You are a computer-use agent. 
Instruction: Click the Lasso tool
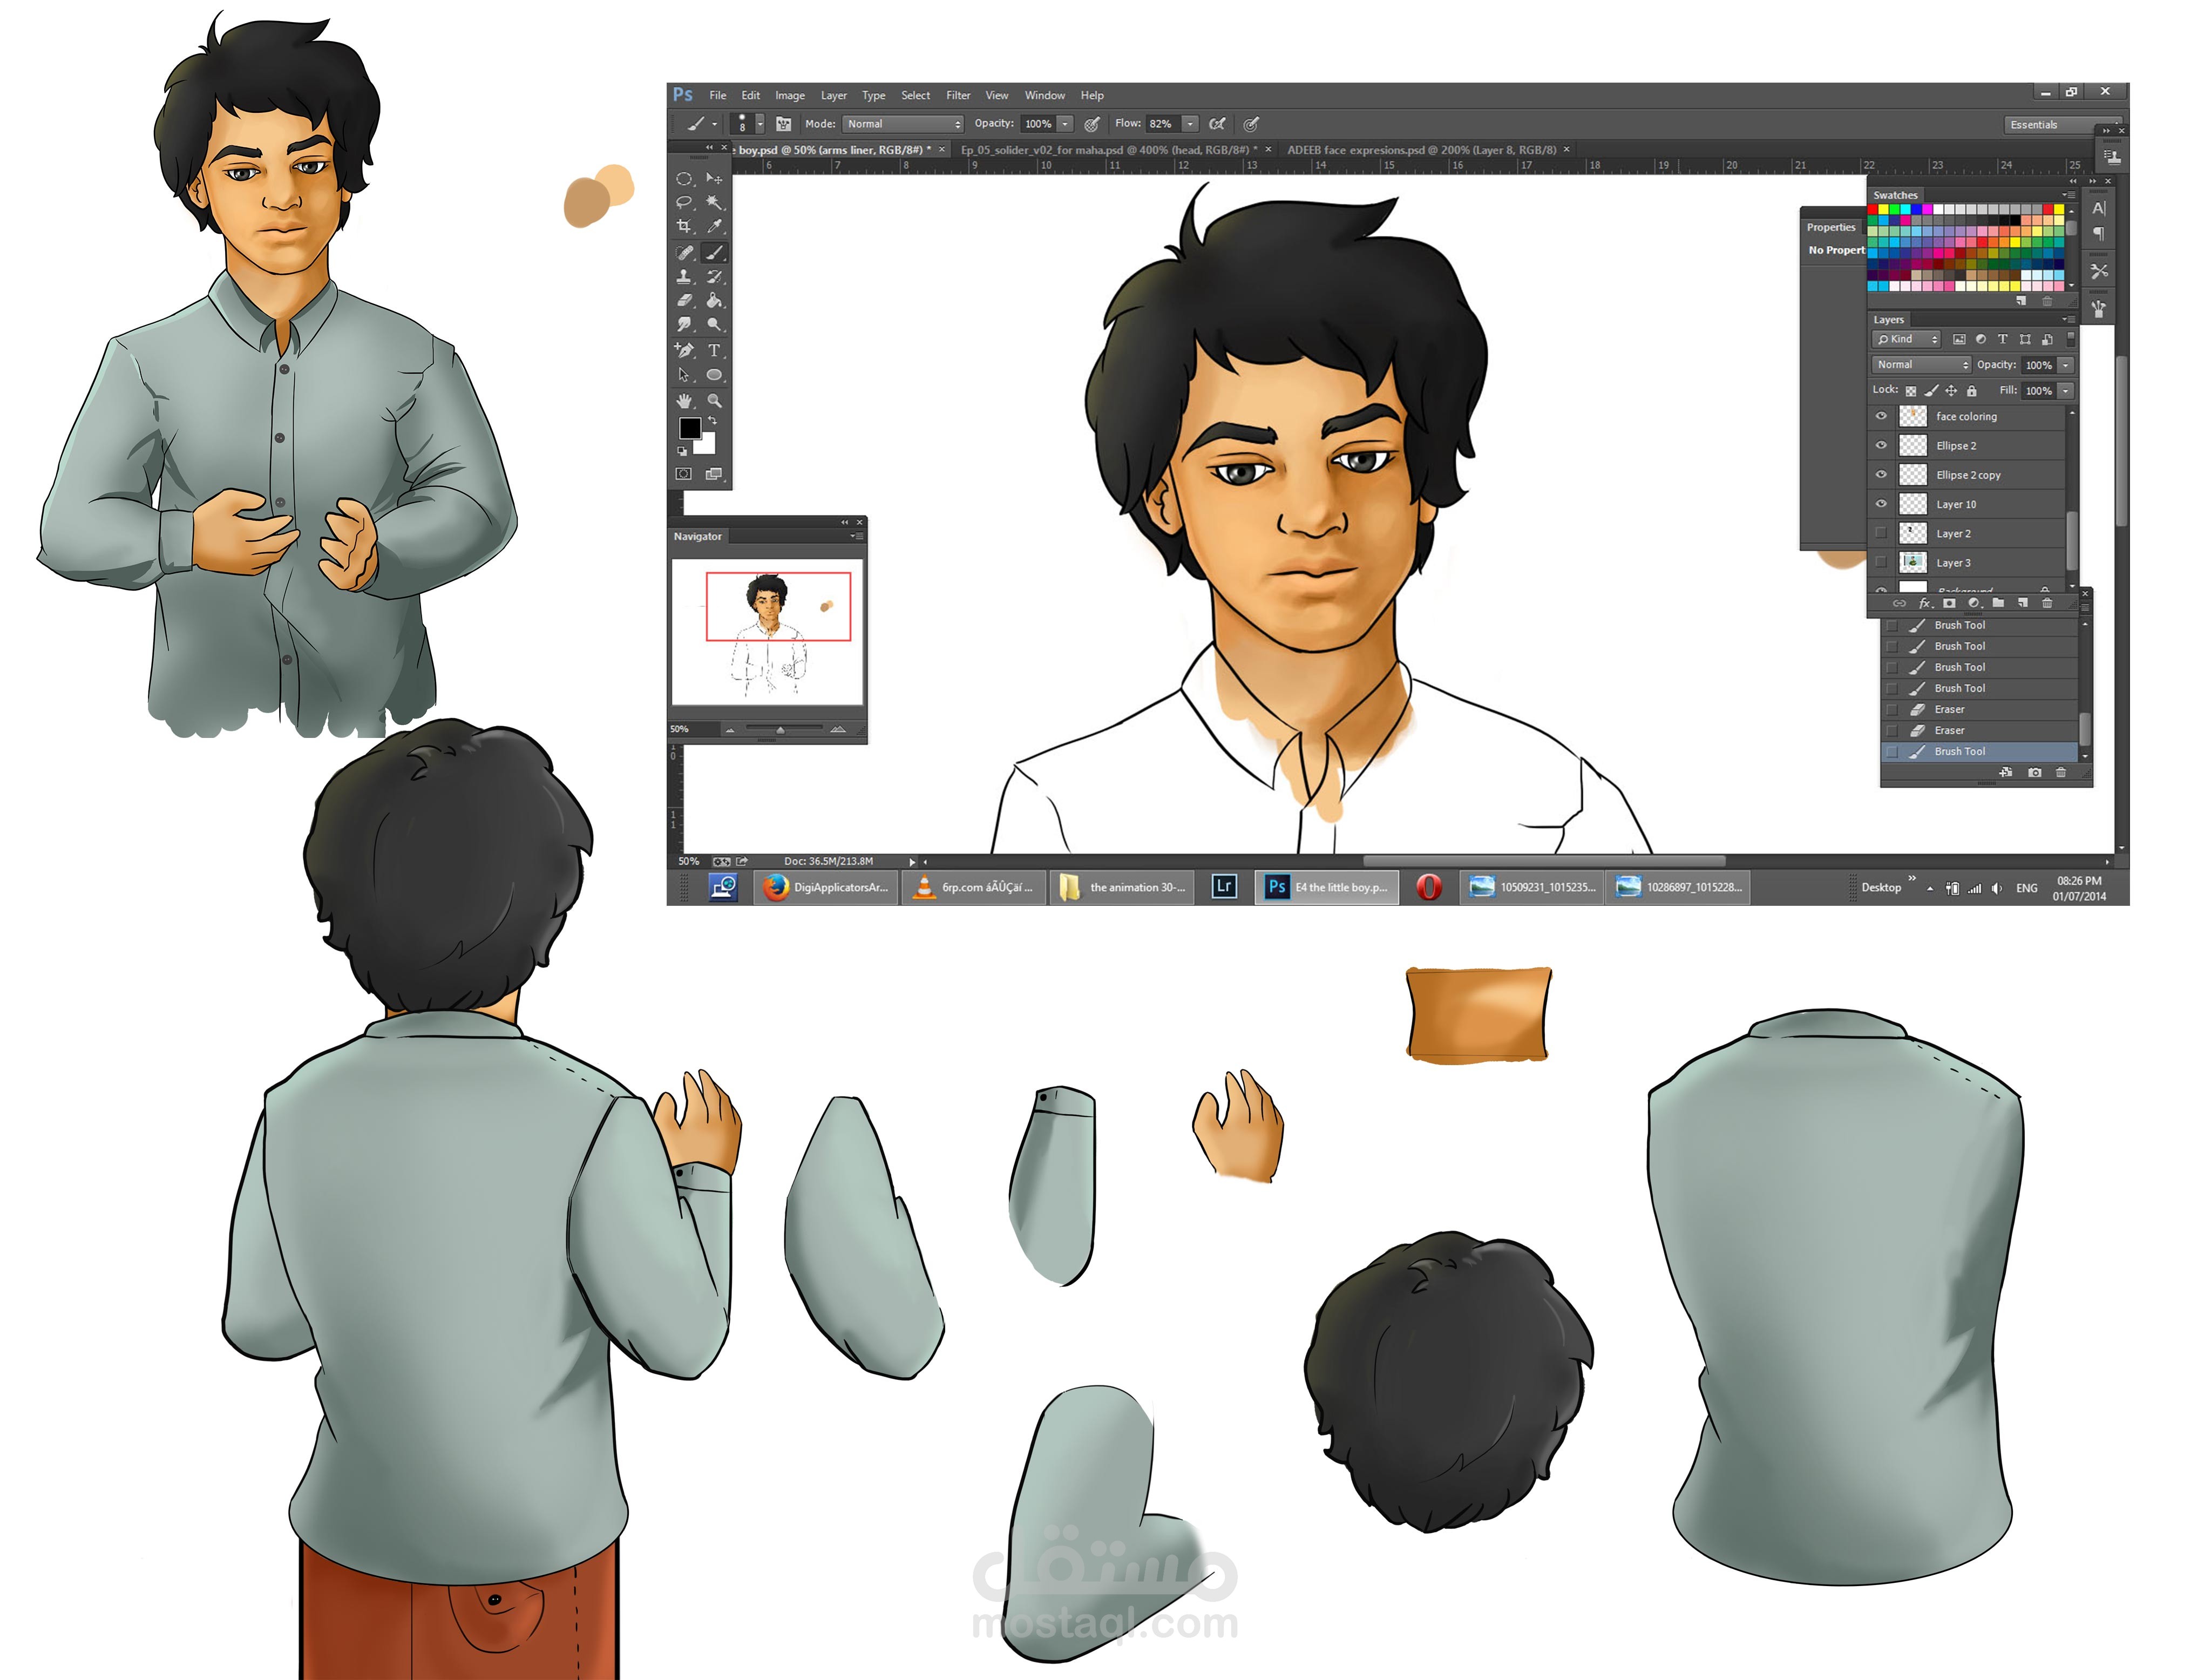coord(685,202)
